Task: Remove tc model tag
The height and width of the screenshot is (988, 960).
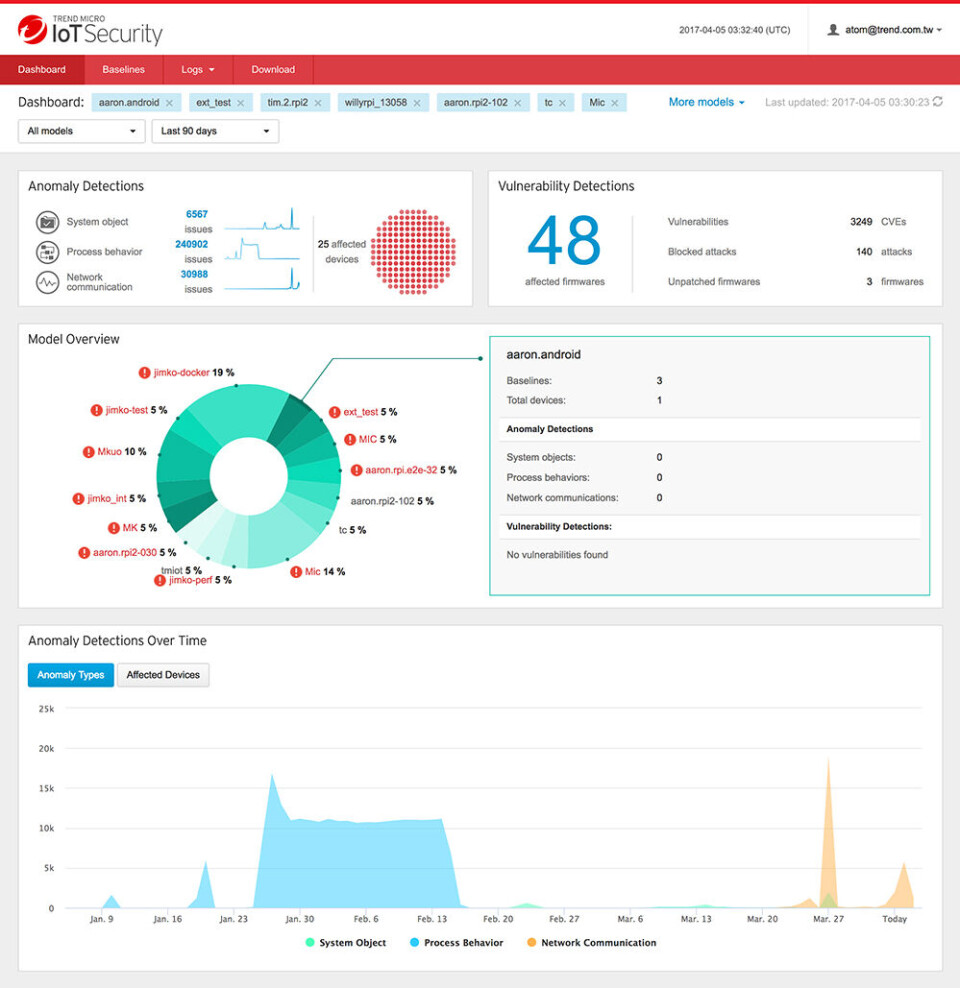Action: pyautogui.click(x=563, y=103)
